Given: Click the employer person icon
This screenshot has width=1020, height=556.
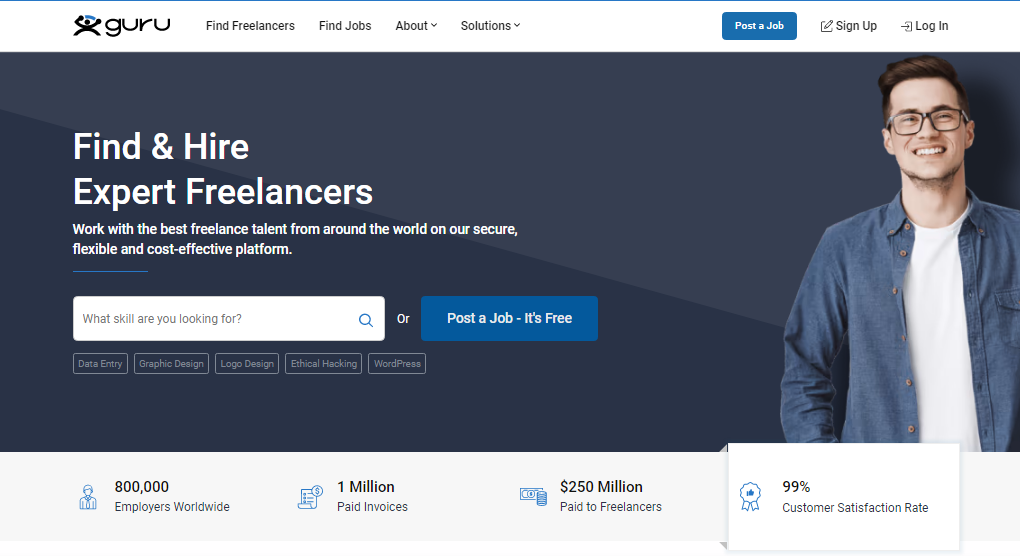Looking at the screenshot, I should click(88, 497).
